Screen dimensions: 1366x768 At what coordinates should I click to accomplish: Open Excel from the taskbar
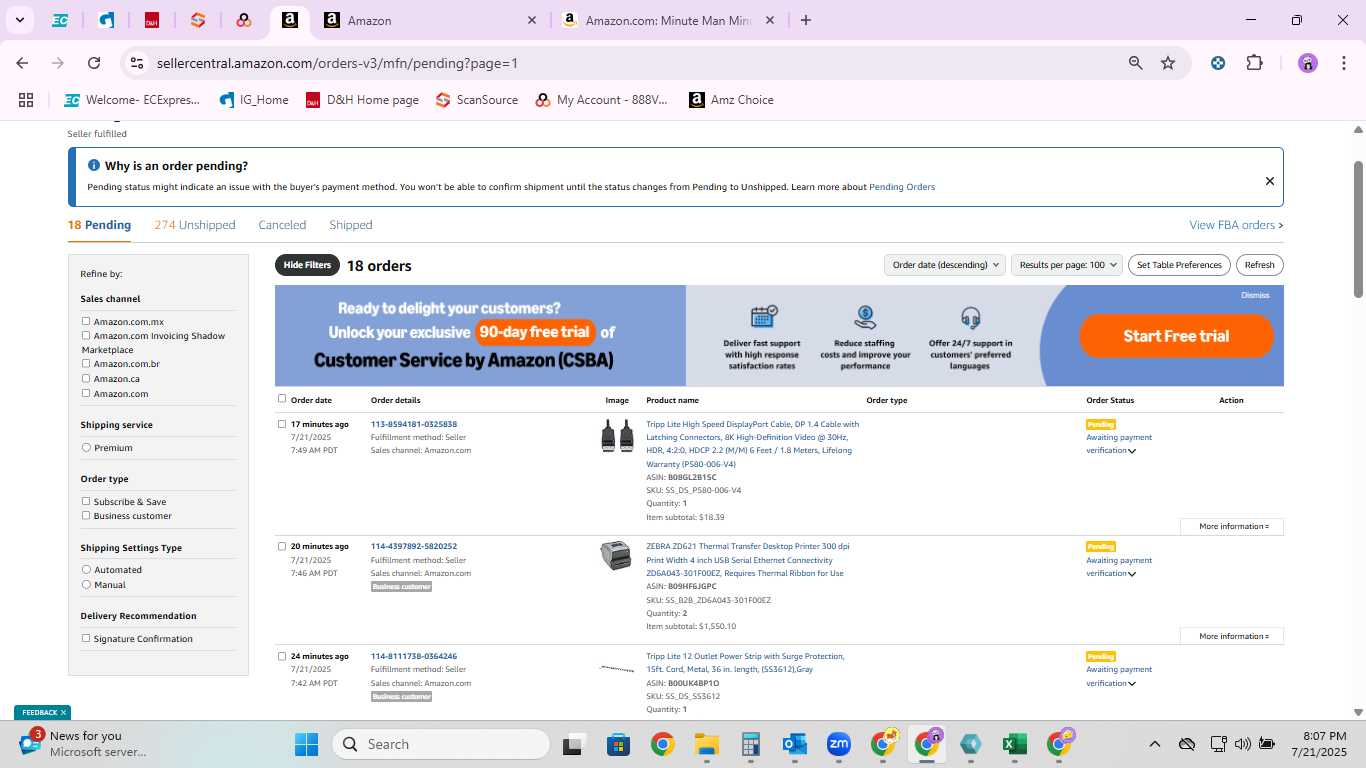pyautogui.click(x=1014, y=744)
